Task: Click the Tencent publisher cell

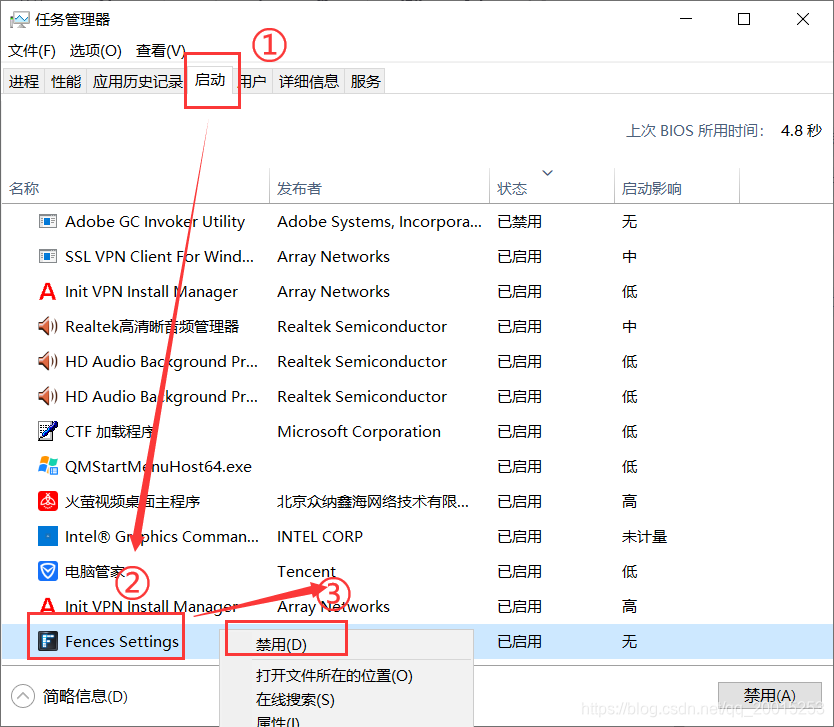Action: [306, 571]
